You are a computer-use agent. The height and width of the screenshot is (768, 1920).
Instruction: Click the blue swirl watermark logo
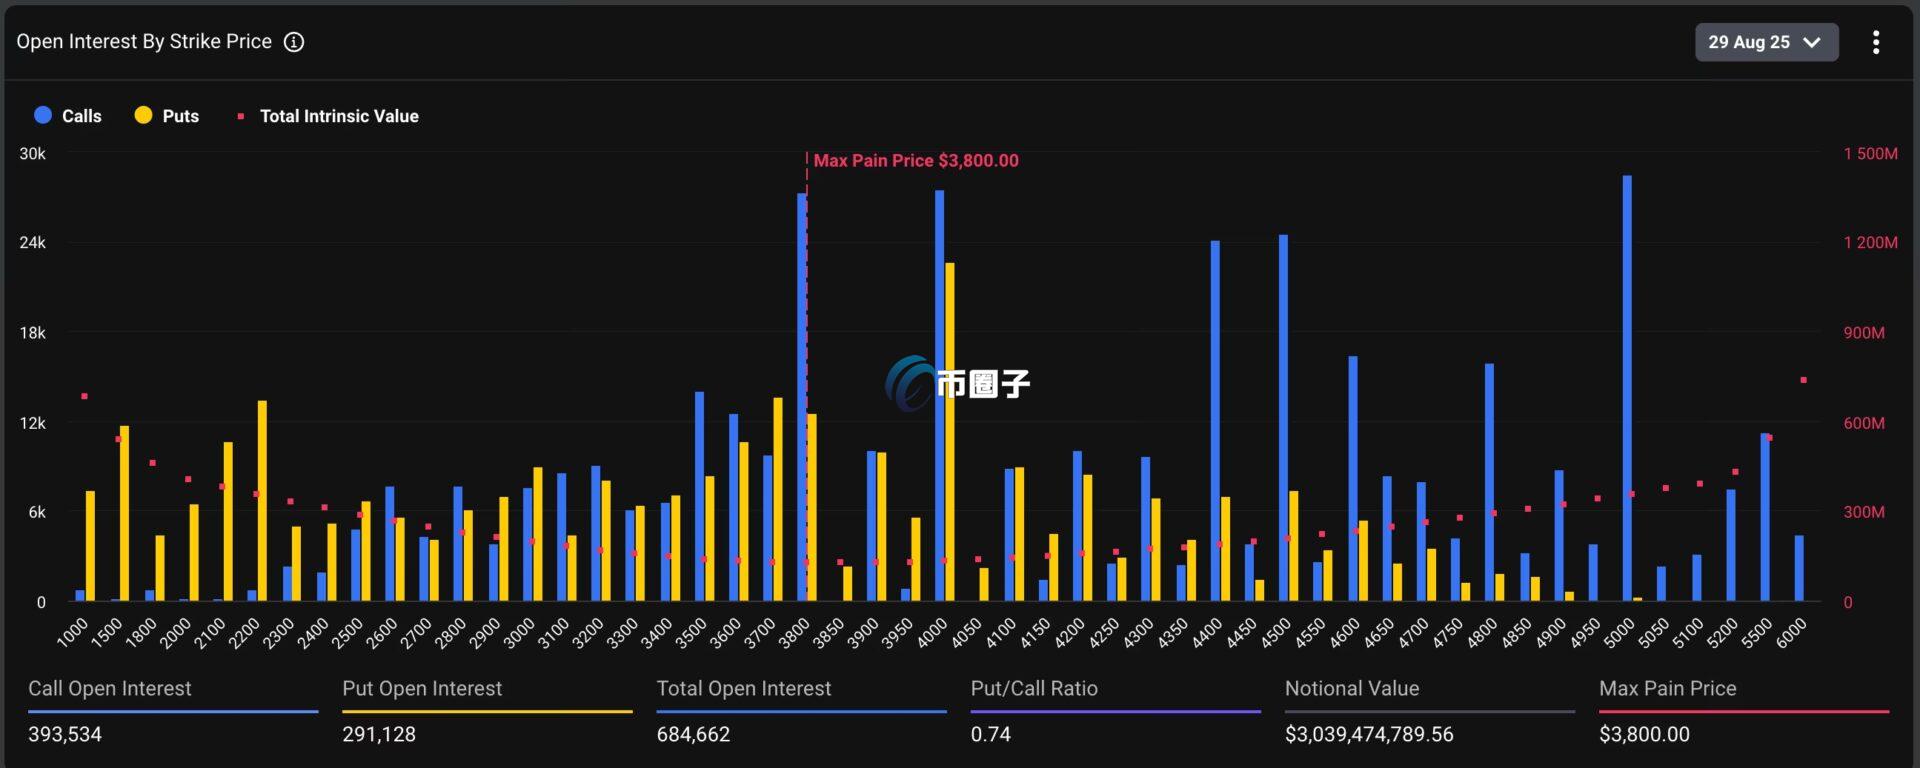pyautogui.click(x=910, y=383)
